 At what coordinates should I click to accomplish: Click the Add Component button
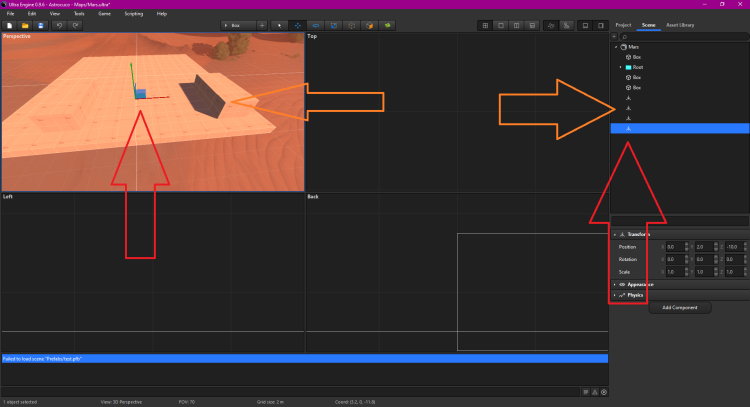coord(680,308)
